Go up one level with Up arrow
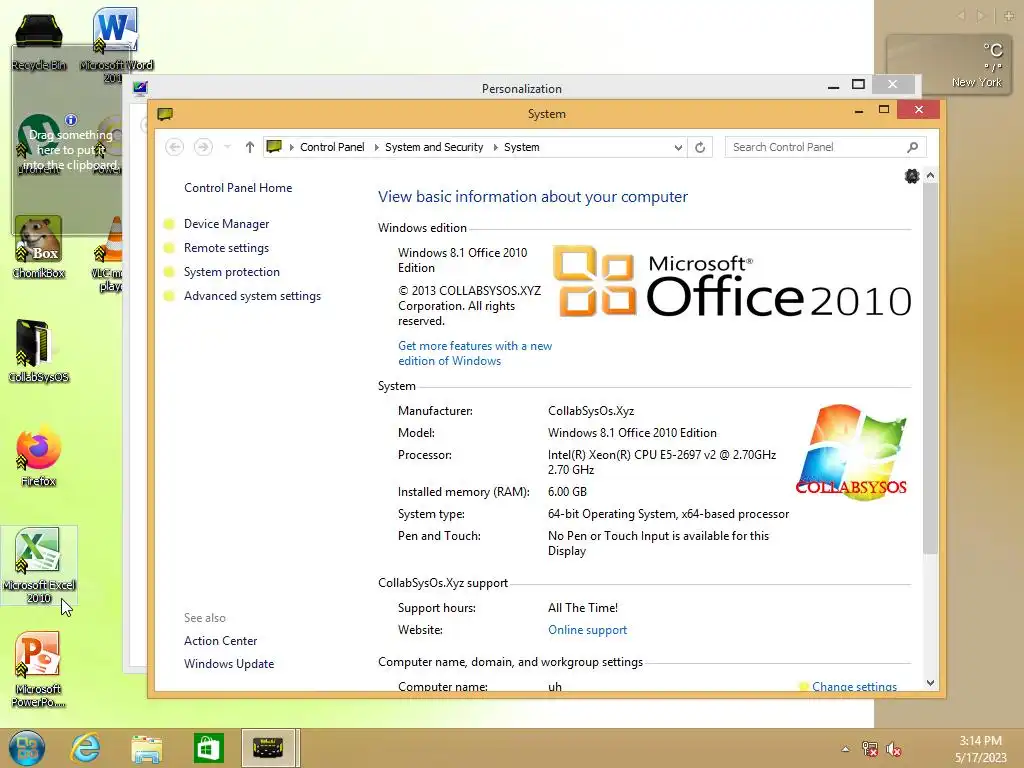 coord(249,147)
